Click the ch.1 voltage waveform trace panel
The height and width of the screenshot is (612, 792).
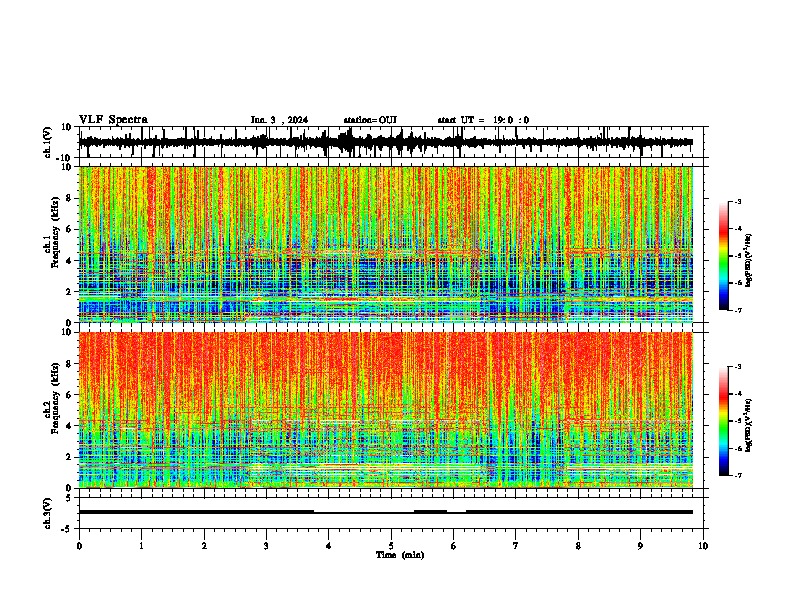point(390,142)
